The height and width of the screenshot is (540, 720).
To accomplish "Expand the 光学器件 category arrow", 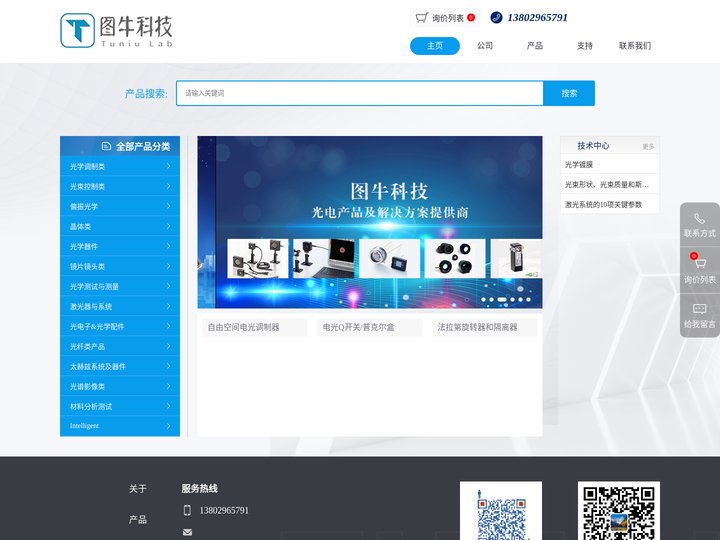I will tap(168, 246).
